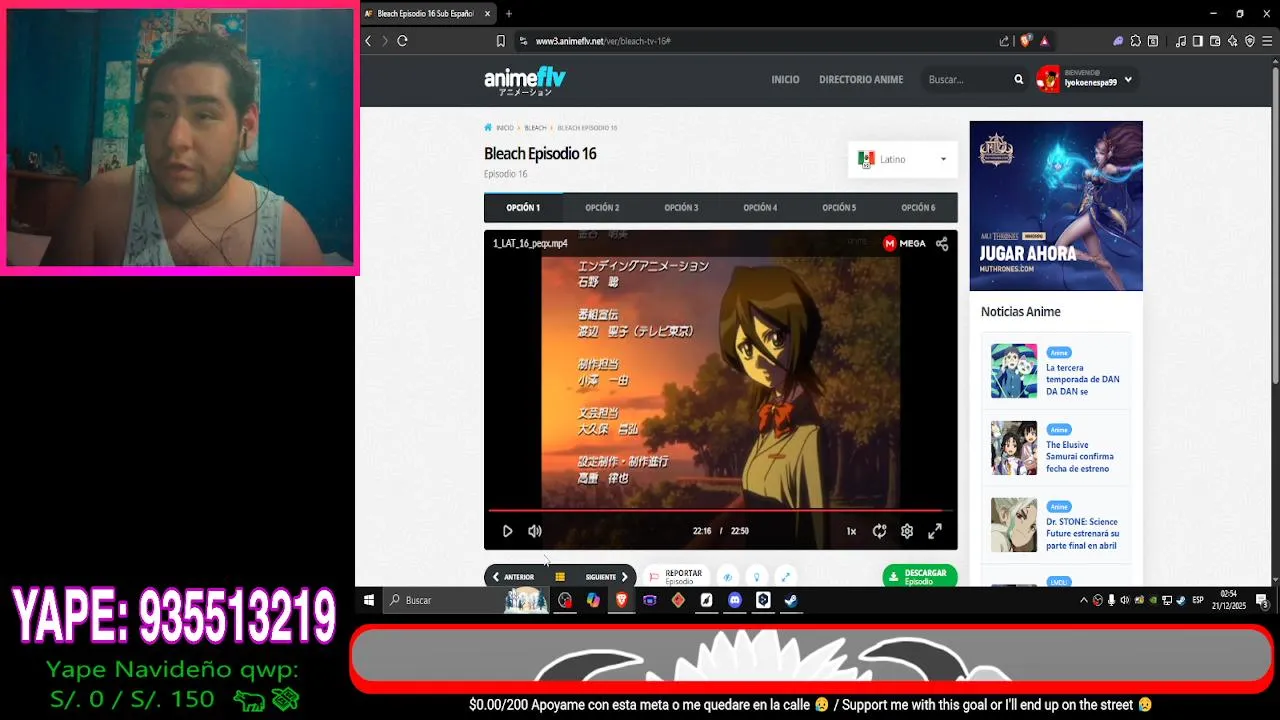1280x720 pixels.
Task: Open DIRECTORIO ANIME navigation link
Action: (x=861, y=79)
